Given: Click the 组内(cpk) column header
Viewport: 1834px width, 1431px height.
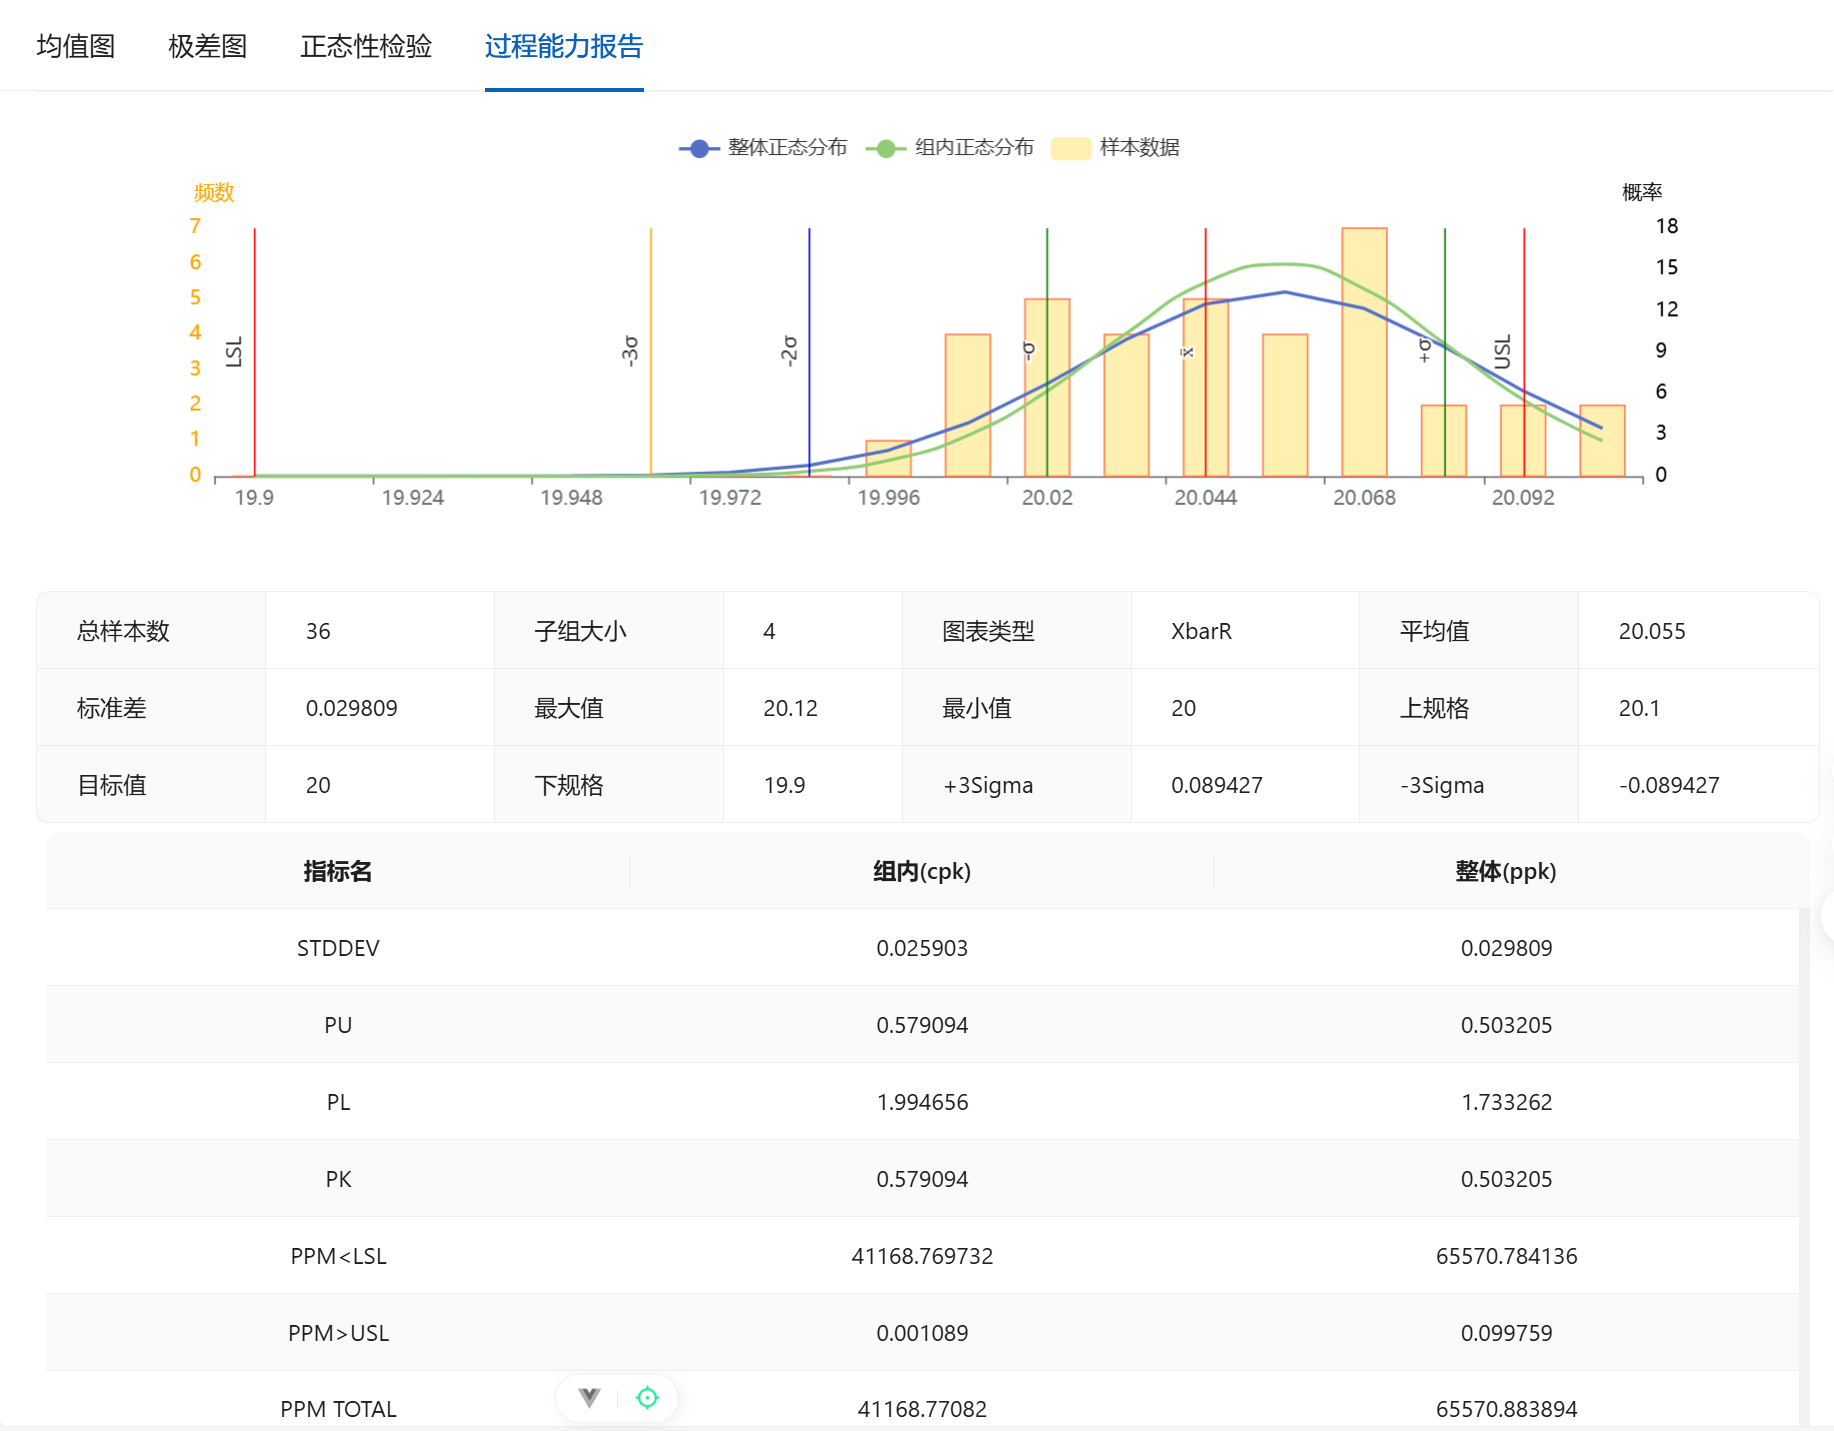Looking at the screenshot, I should point(921,871).
